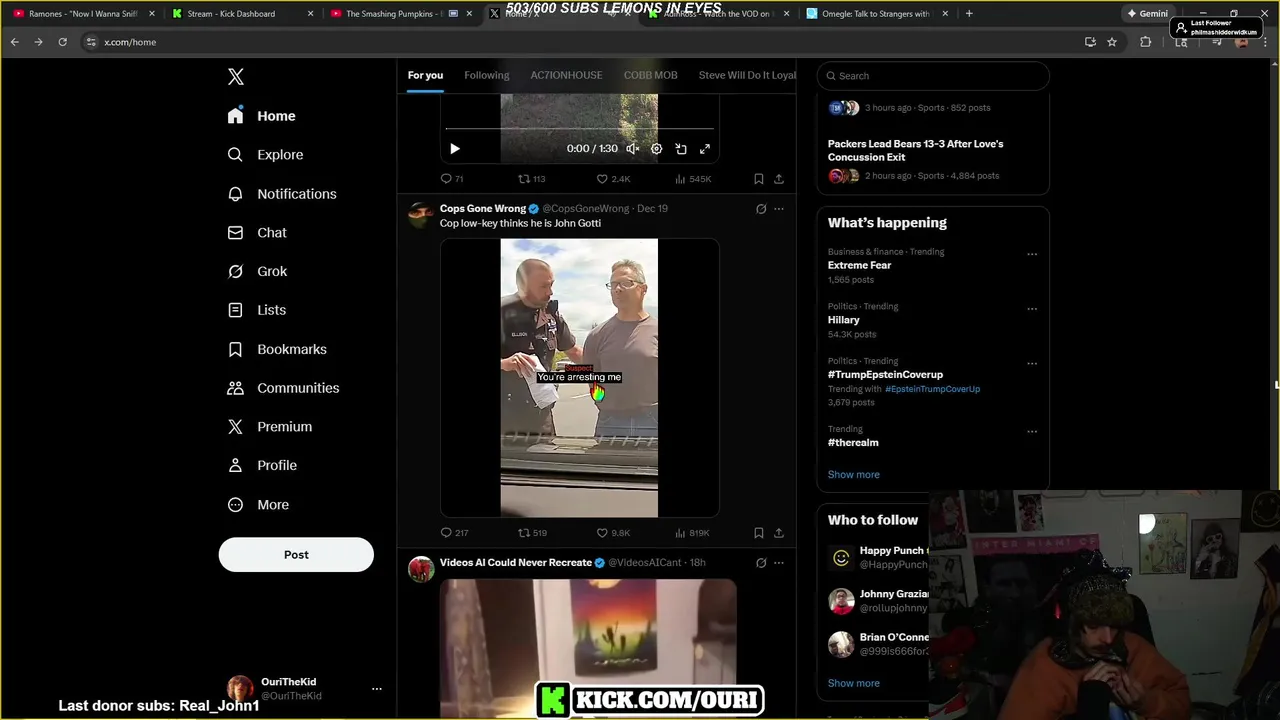1280x720 pixels.
Task: Bookmark this page with the star icon
Action: pyautogui.click(x=1112, y=42)
